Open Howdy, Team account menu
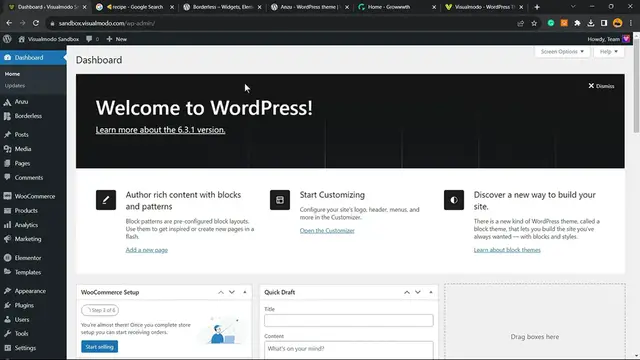This screenshot has width=640, height=360. tap(608, 39)
